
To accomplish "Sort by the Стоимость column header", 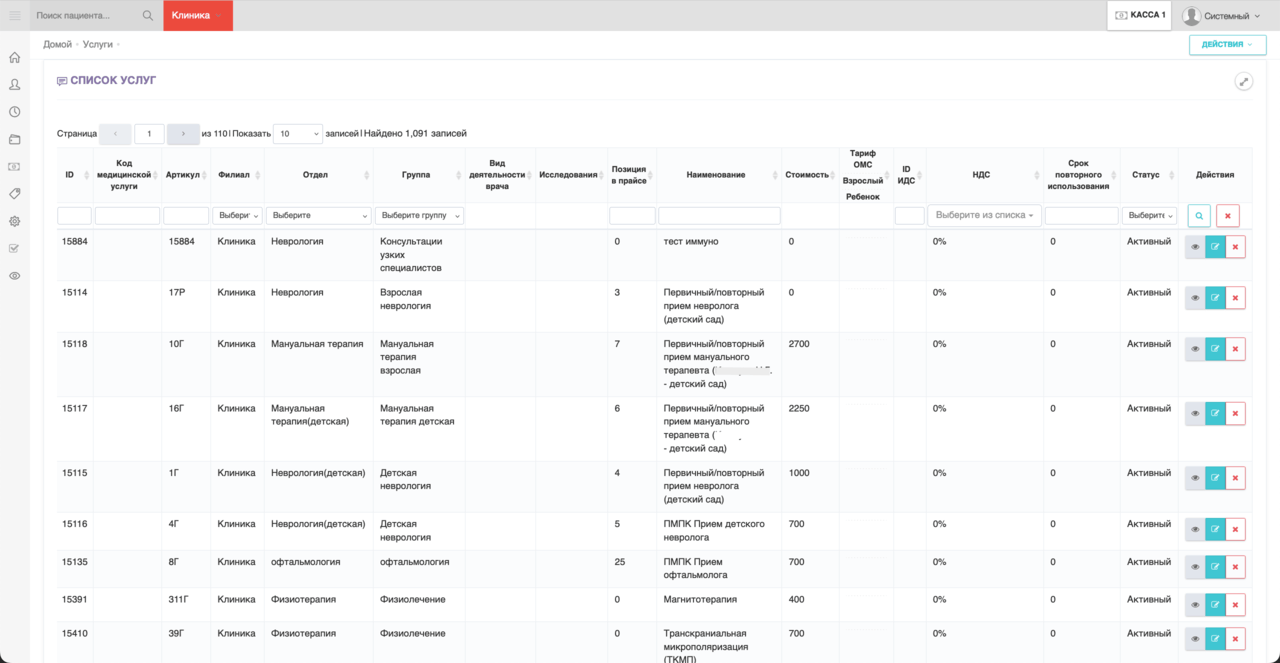I will 809,175.
